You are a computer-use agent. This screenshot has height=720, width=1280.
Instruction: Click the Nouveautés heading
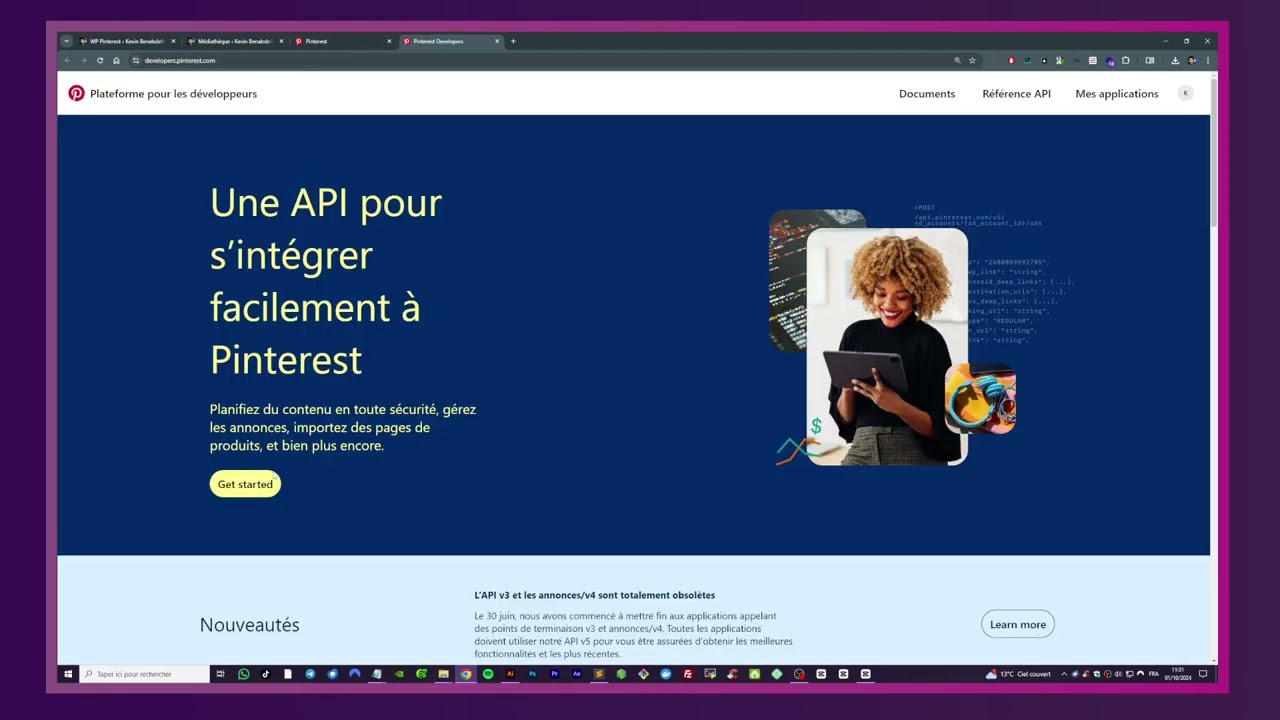249,625
